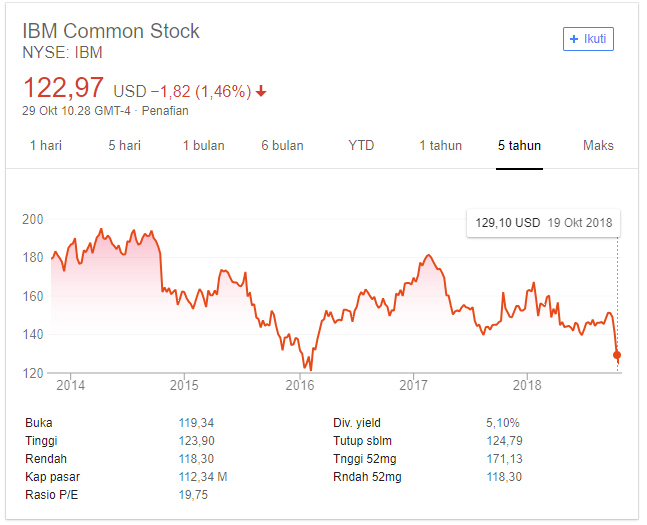647x525 pixels.
Task: Show the 6 bulan chart
Action: click(282, 146)
